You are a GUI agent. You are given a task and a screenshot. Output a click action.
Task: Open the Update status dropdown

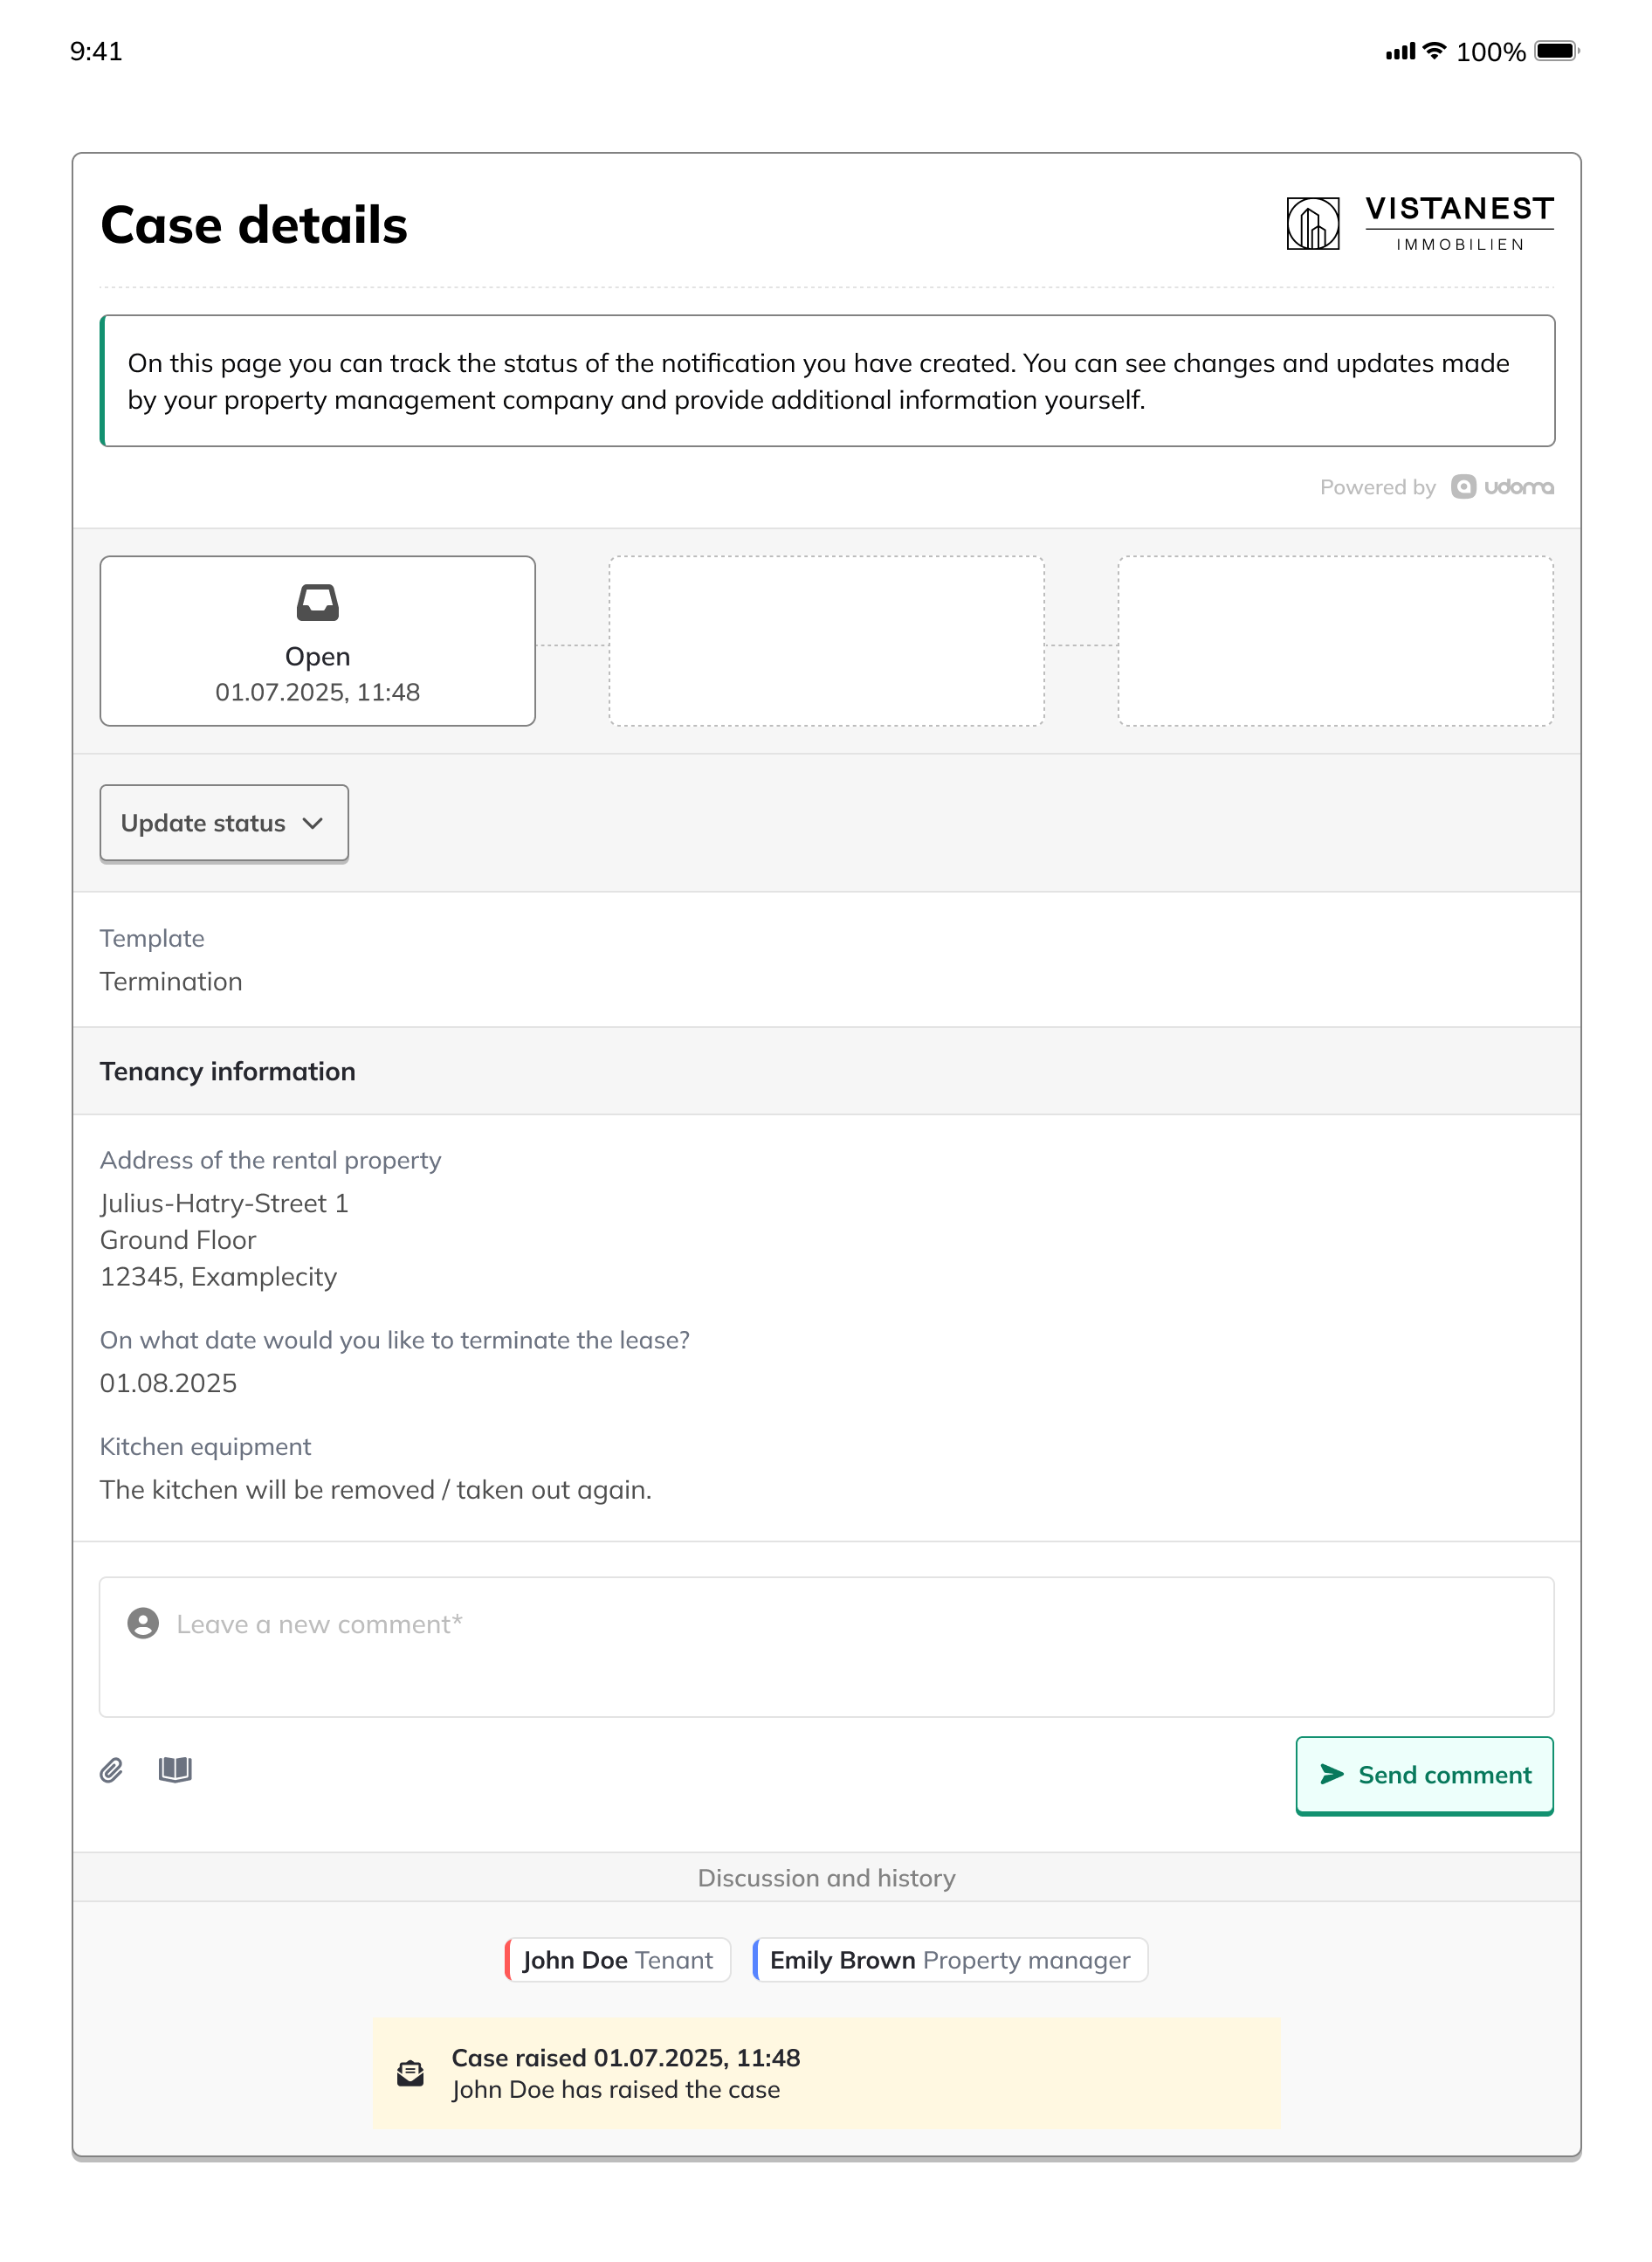coord(223,823)
